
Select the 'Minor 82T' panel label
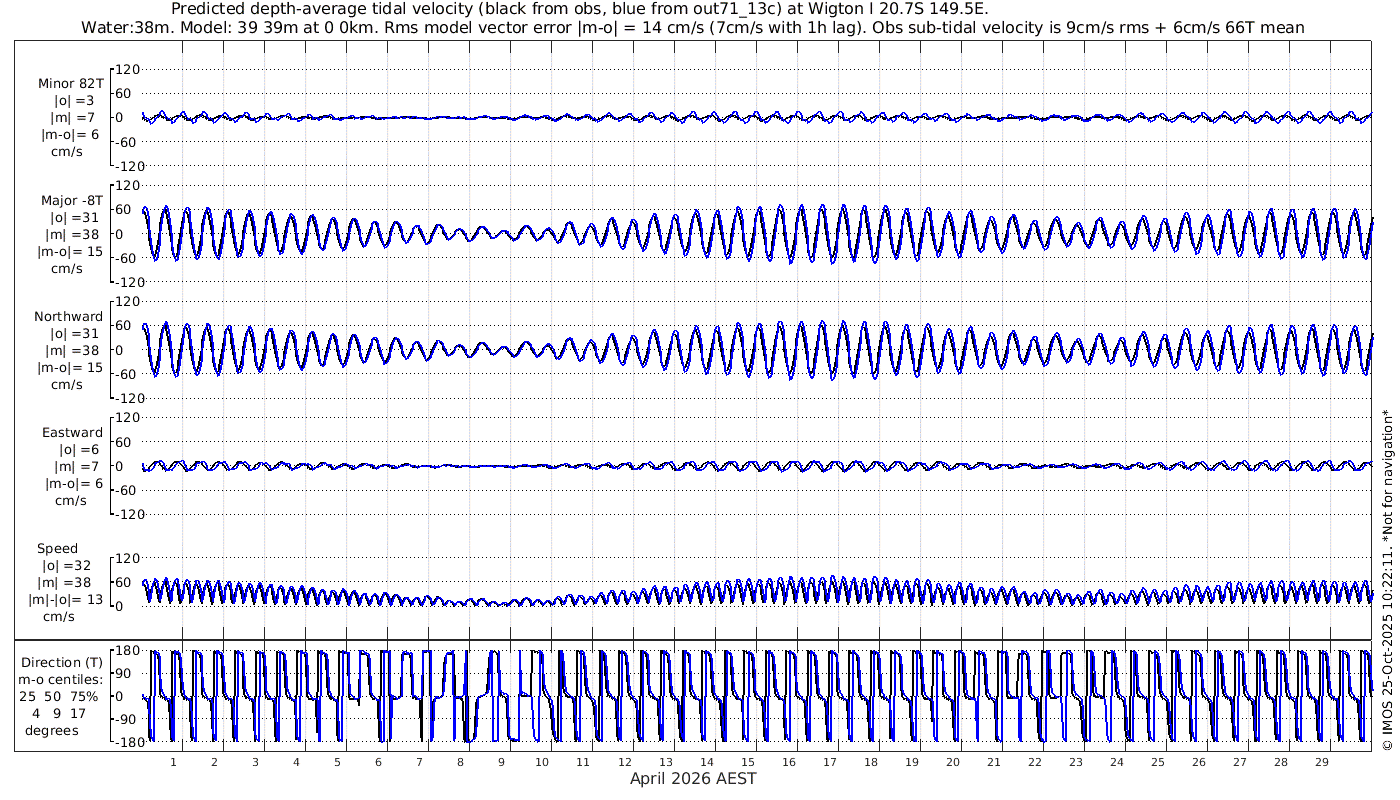pos(70,83)
